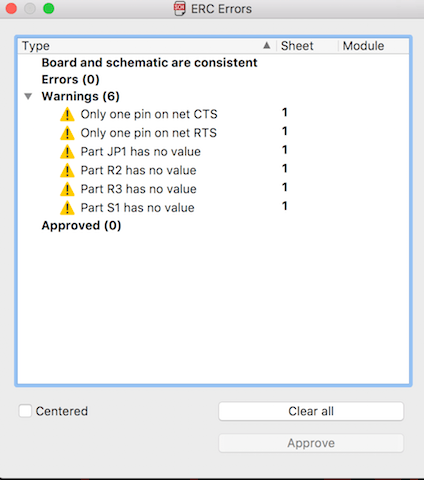Screen dimensions: 424x480
Task: Click warning icon beside Part JP1
Action: (67, 152)
